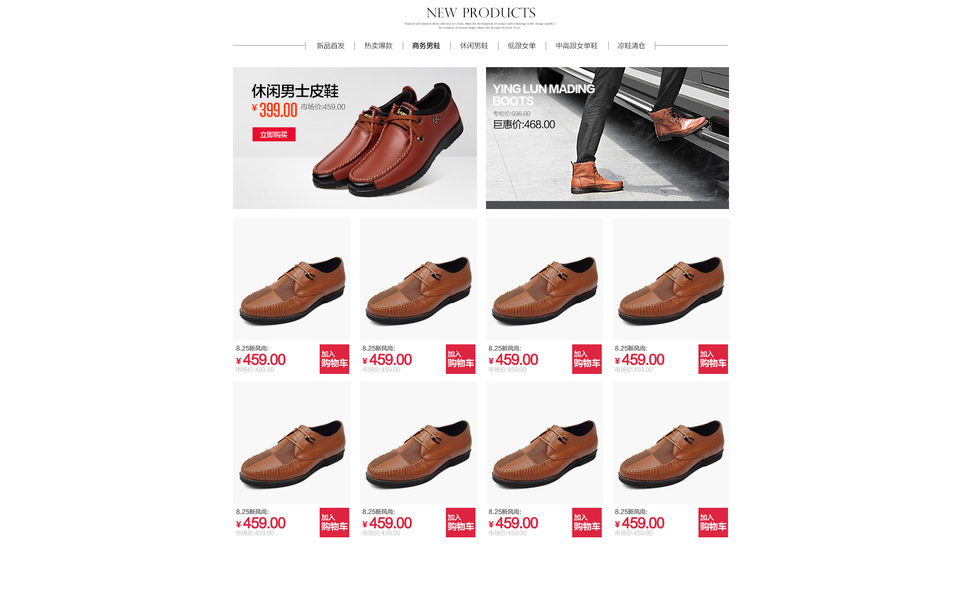Select the bold 商务男鞋 tab

click(x=426, y=45)
